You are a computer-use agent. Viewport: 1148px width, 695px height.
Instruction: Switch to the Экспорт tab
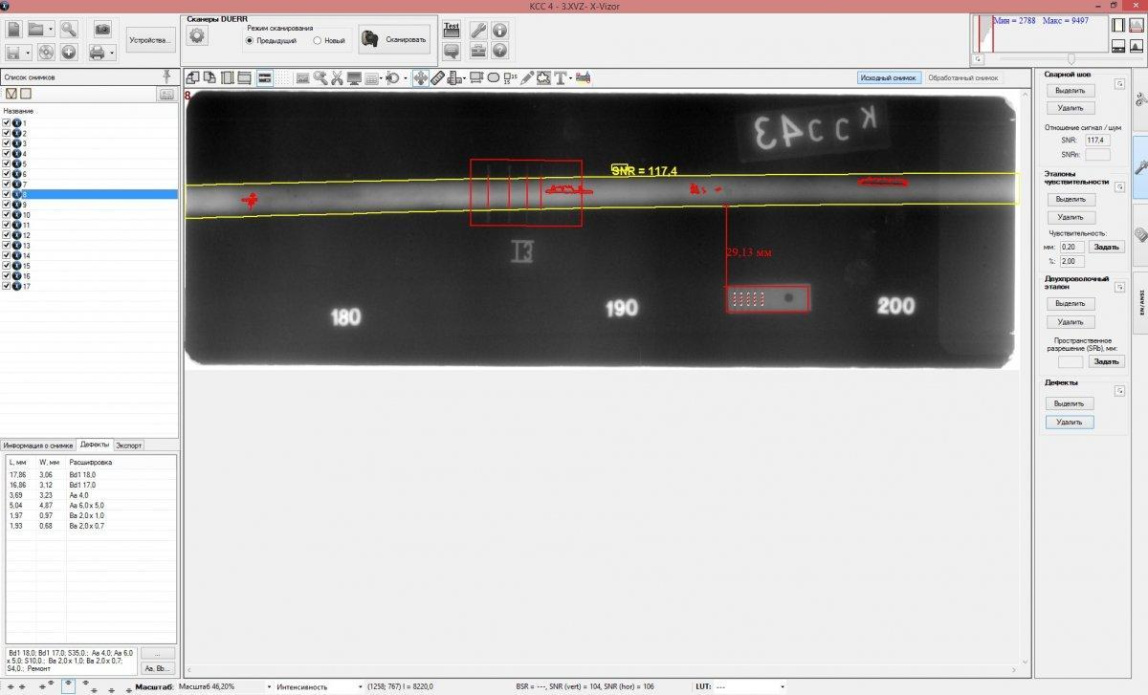(x=129, y=444)
